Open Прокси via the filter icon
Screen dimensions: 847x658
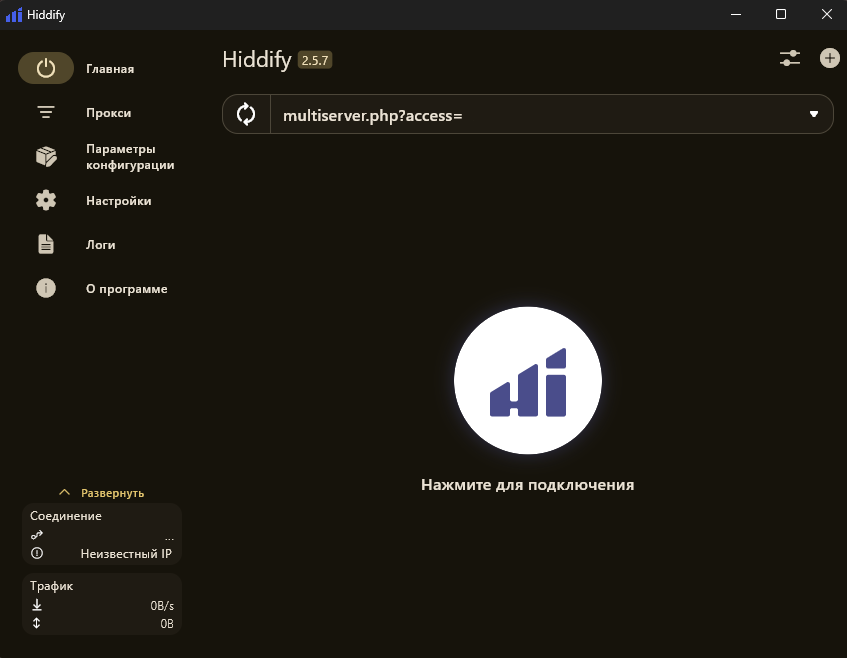[46, 112]
